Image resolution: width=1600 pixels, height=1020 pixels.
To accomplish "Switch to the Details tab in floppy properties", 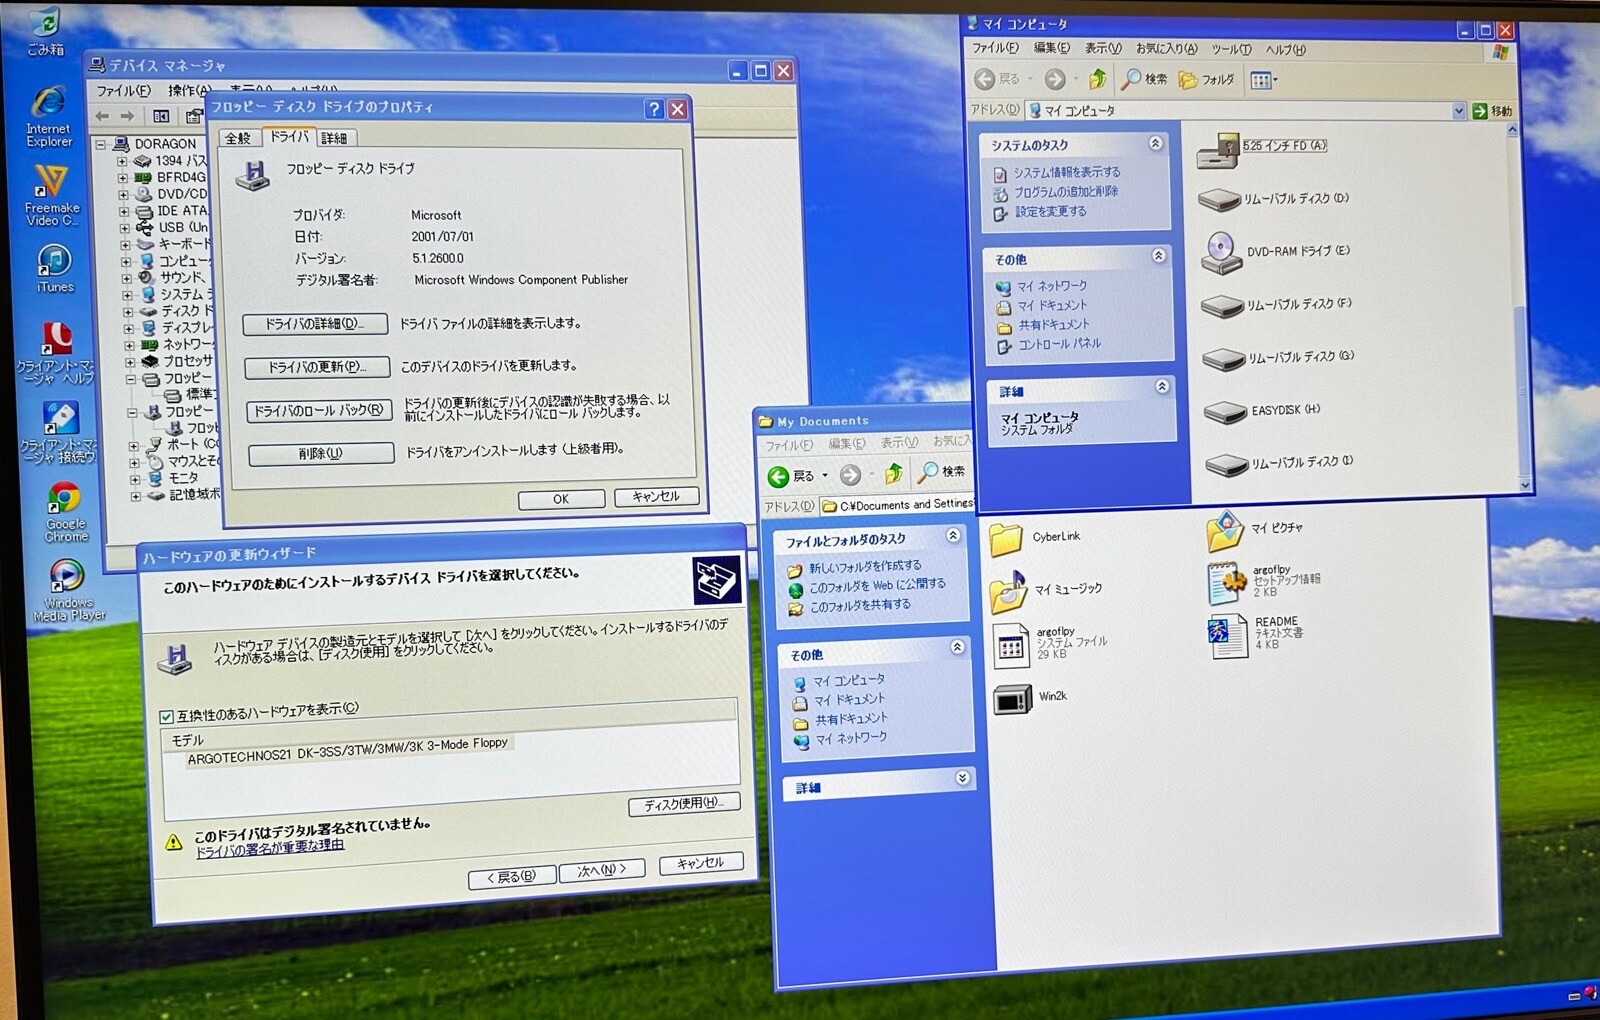I will (334, 138).
